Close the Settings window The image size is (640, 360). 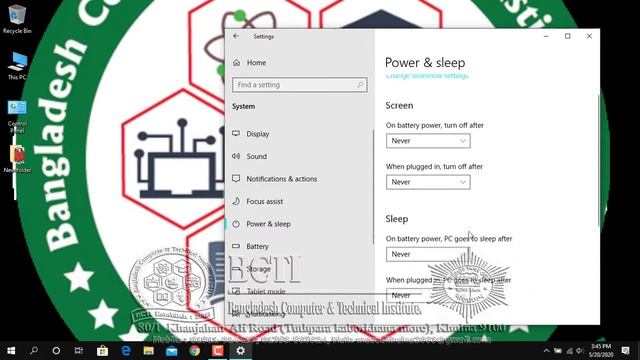589,36
